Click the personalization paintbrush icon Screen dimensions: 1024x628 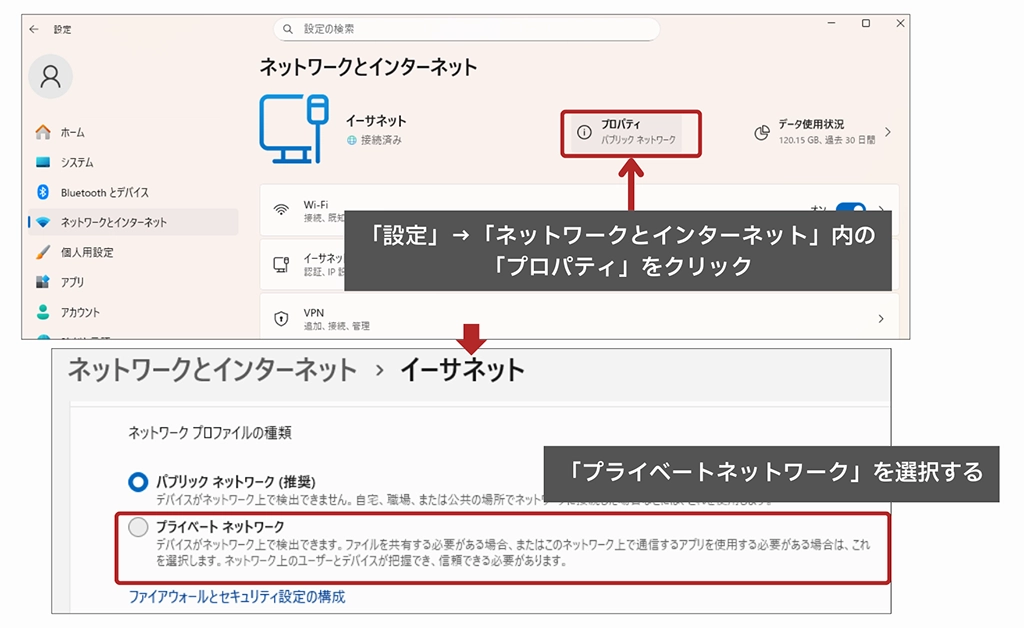[43, 252]
